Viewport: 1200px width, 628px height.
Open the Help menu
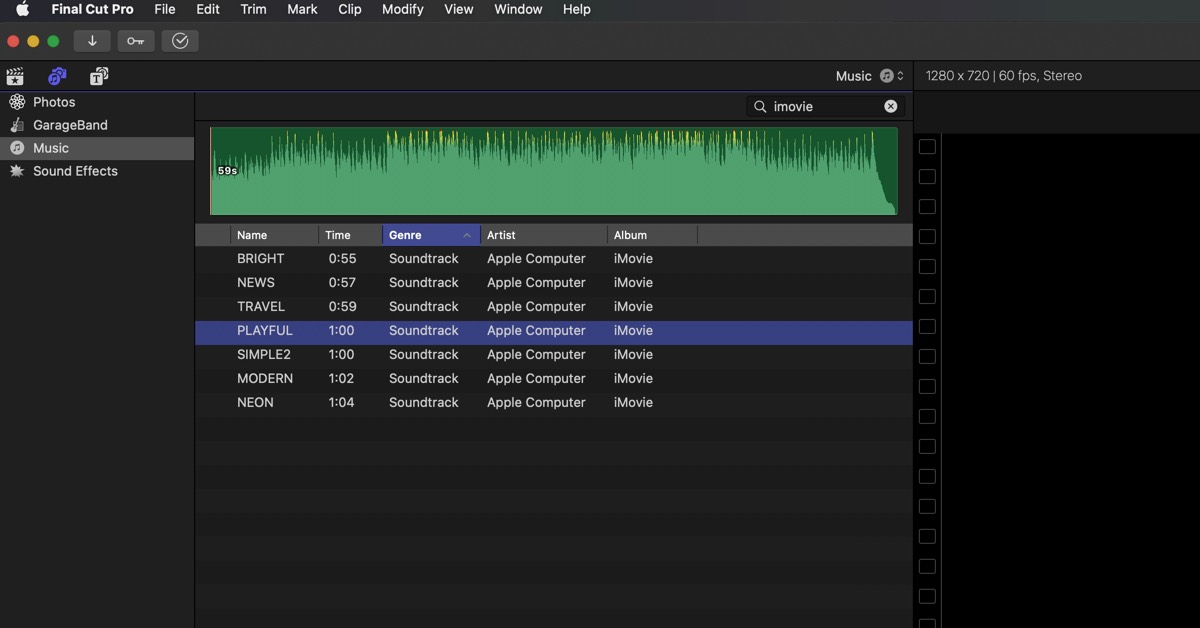(577, 9)
